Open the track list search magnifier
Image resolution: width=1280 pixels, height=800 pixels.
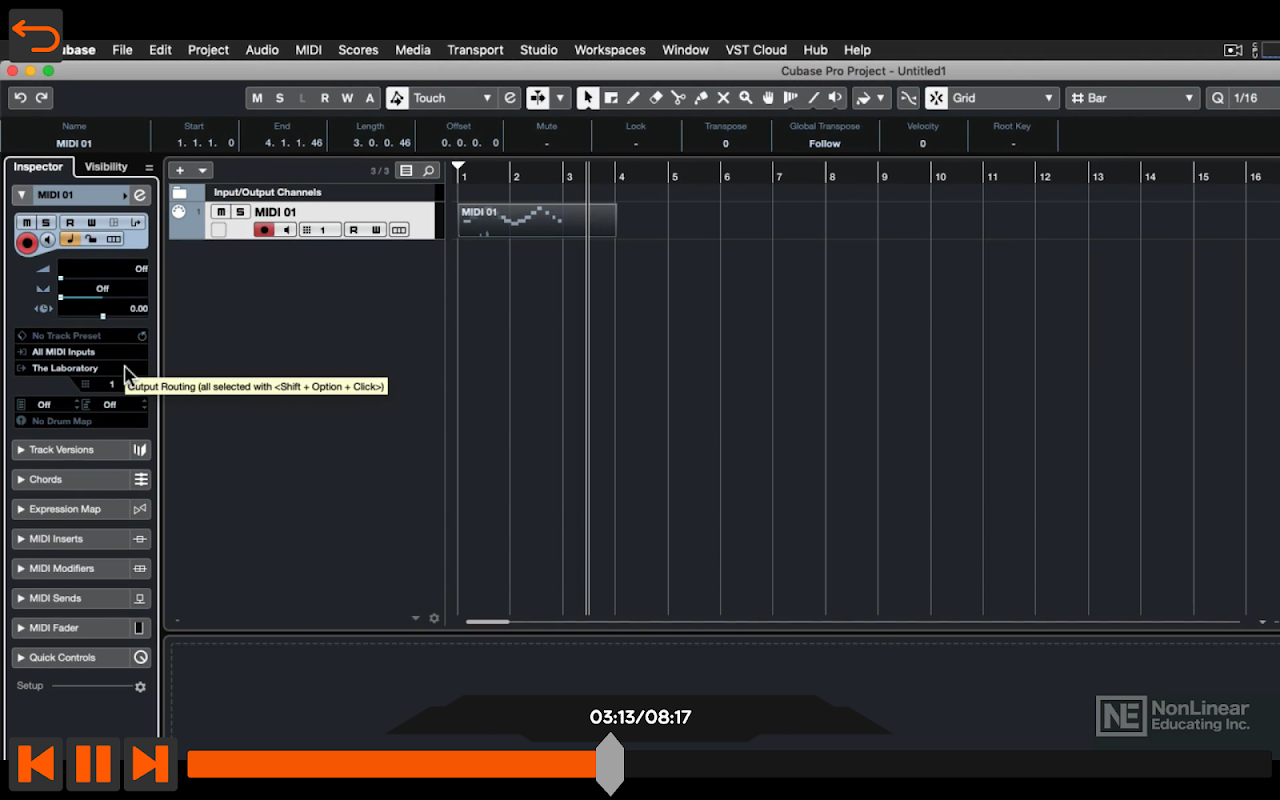tap(429, 171)
